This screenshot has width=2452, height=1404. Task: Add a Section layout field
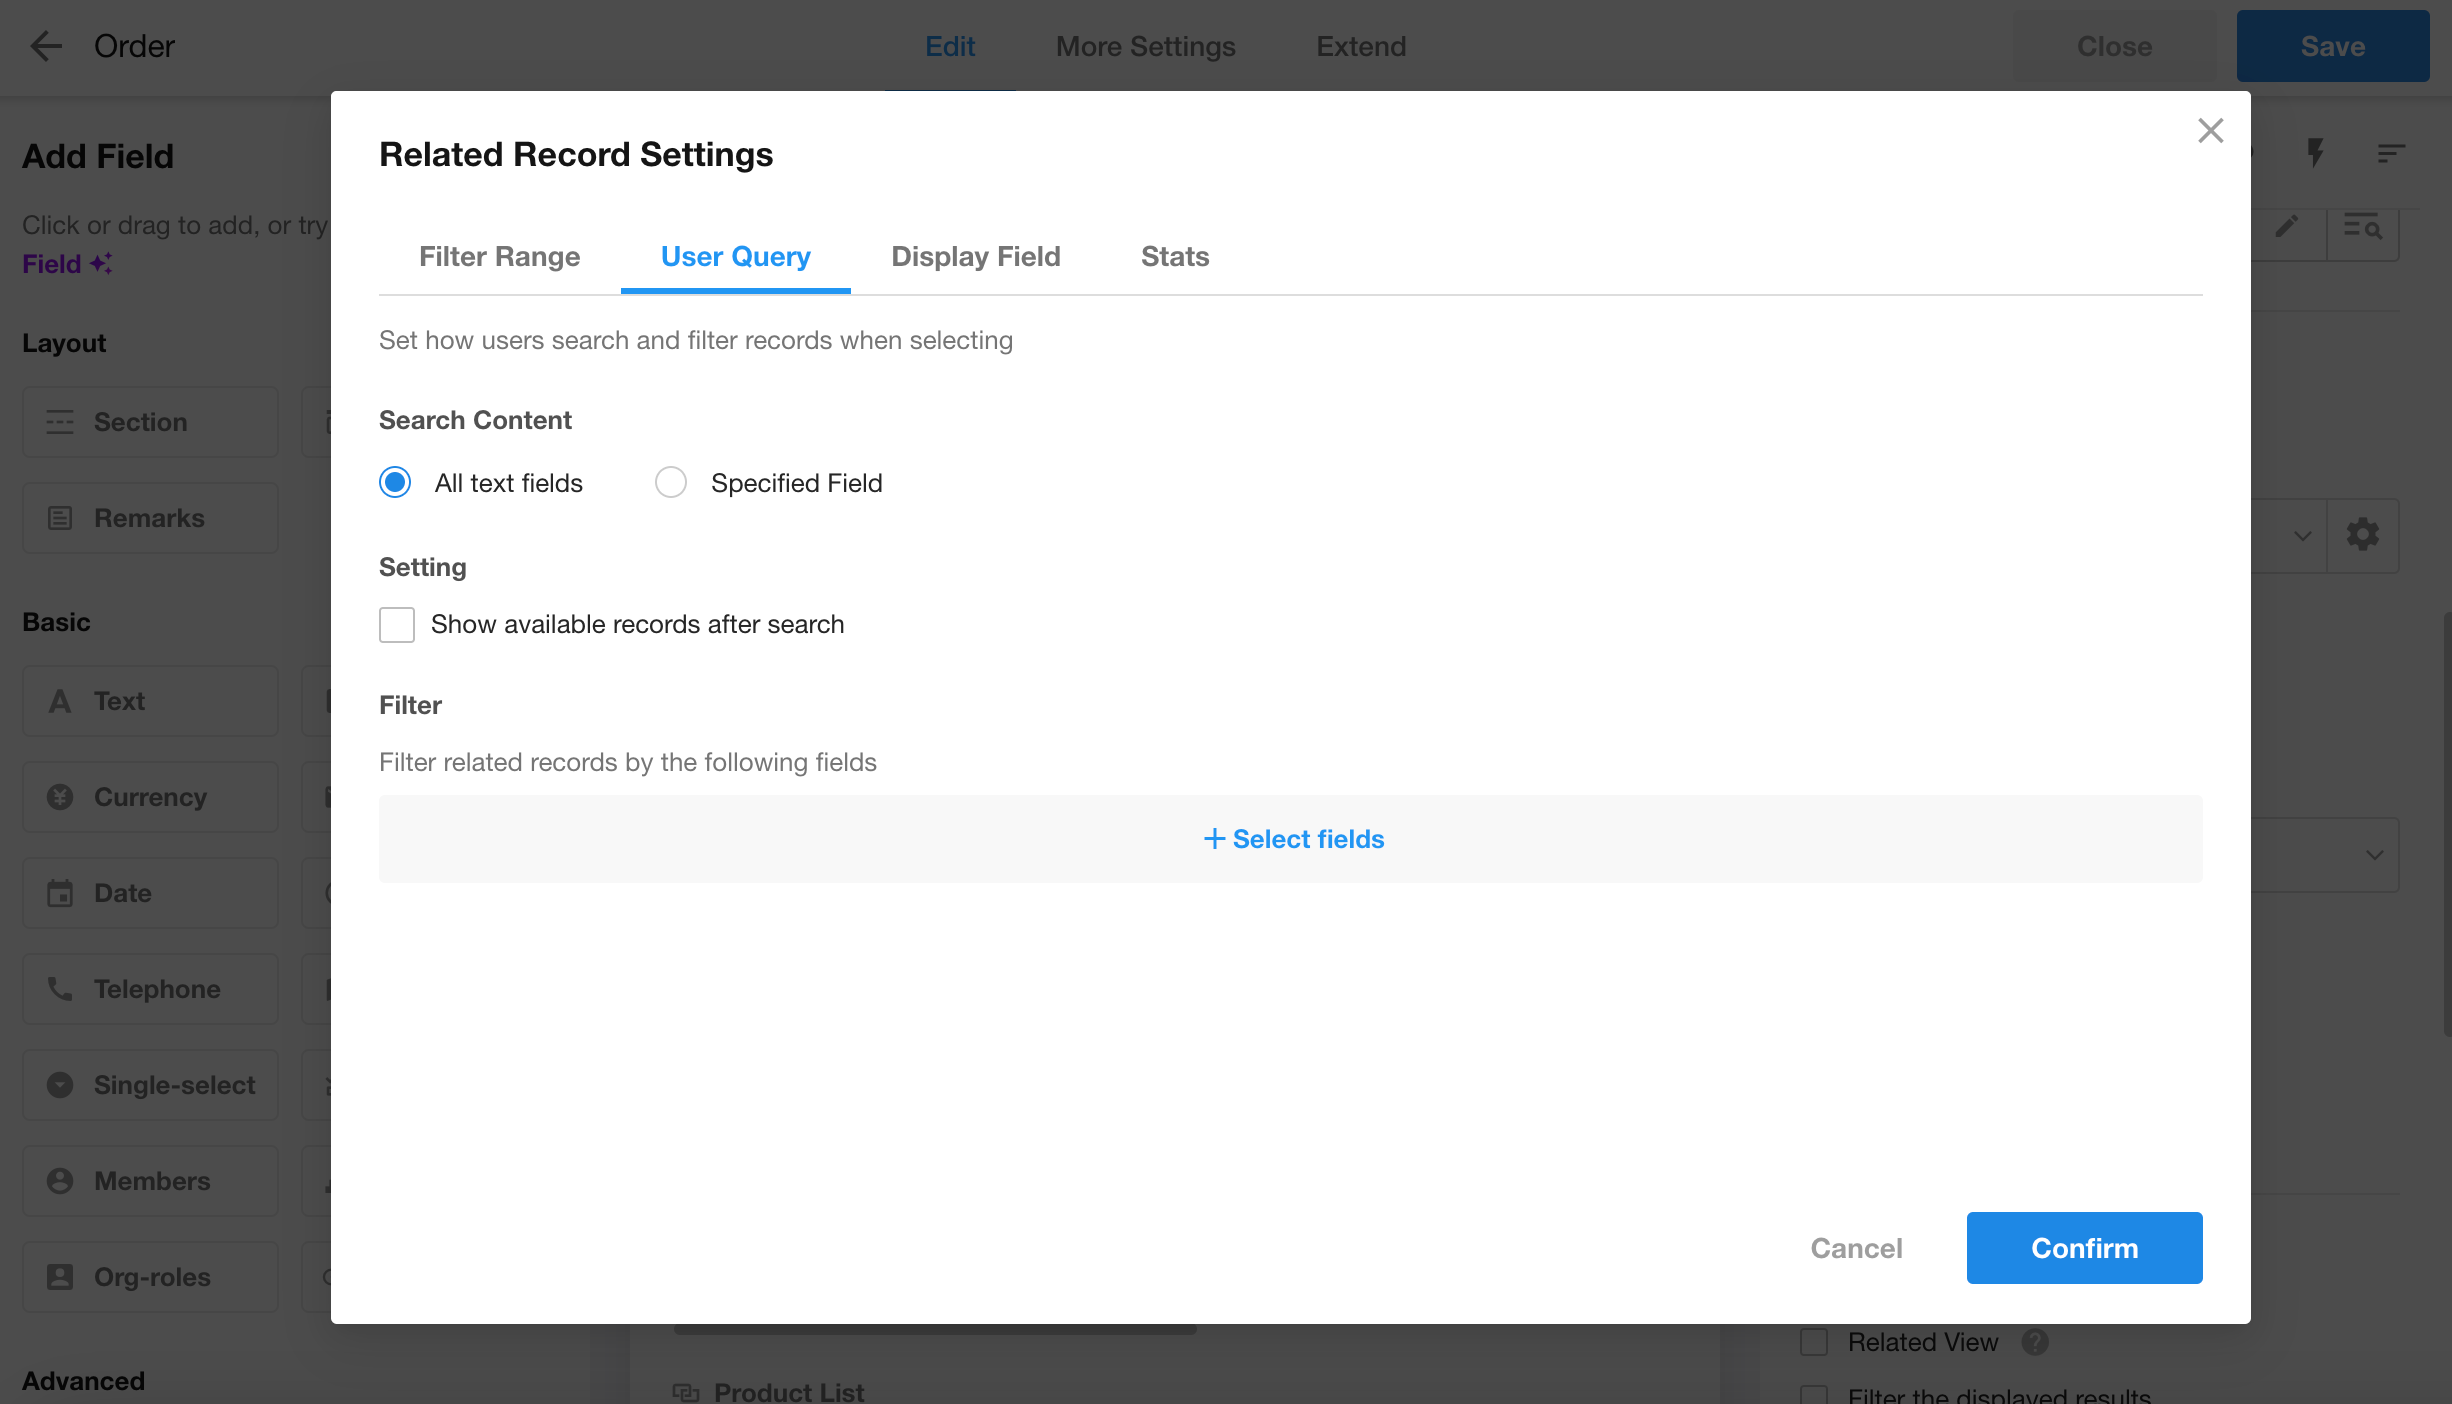coord(150,422)
